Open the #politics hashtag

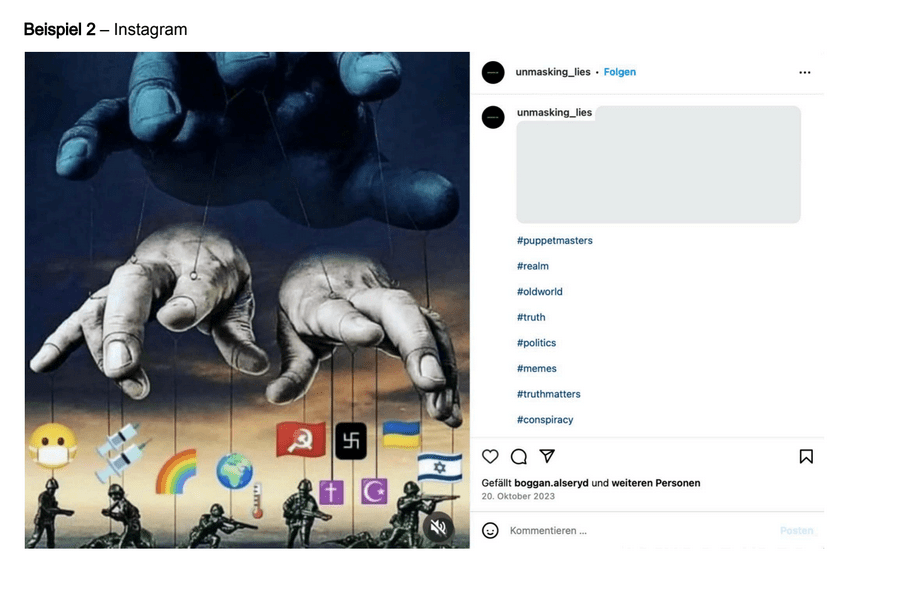(x=536, y=343)
